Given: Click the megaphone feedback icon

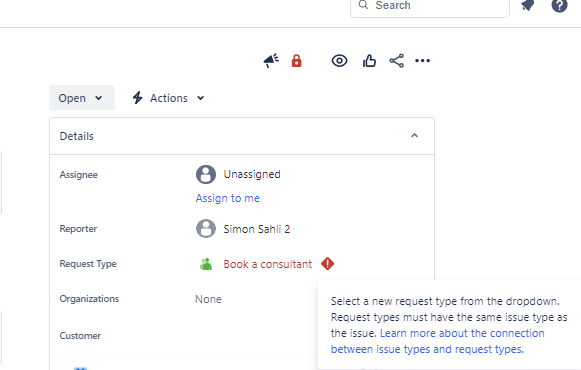Looking at the screenshot, I should pos(271,61).
